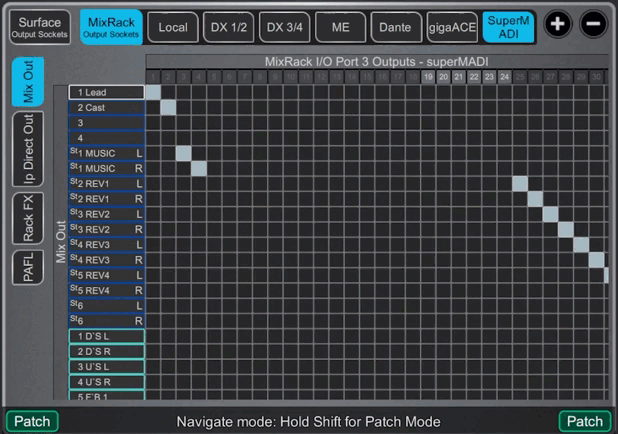
Task: Select the 1 Lead mix row
Action: [x=107, y=92]
